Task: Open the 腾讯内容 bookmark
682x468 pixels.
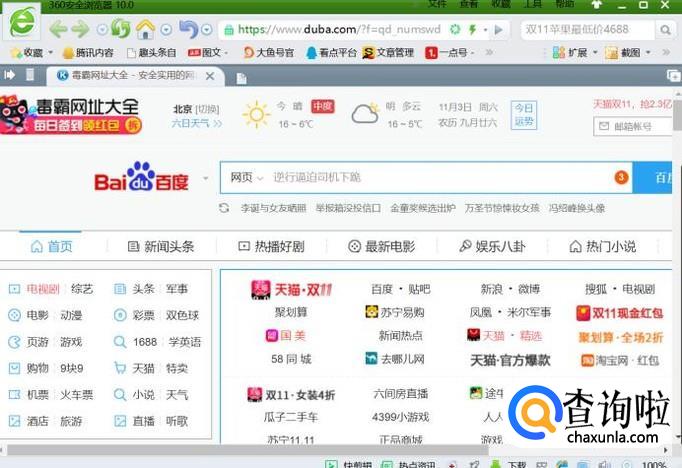Action: 88,53
